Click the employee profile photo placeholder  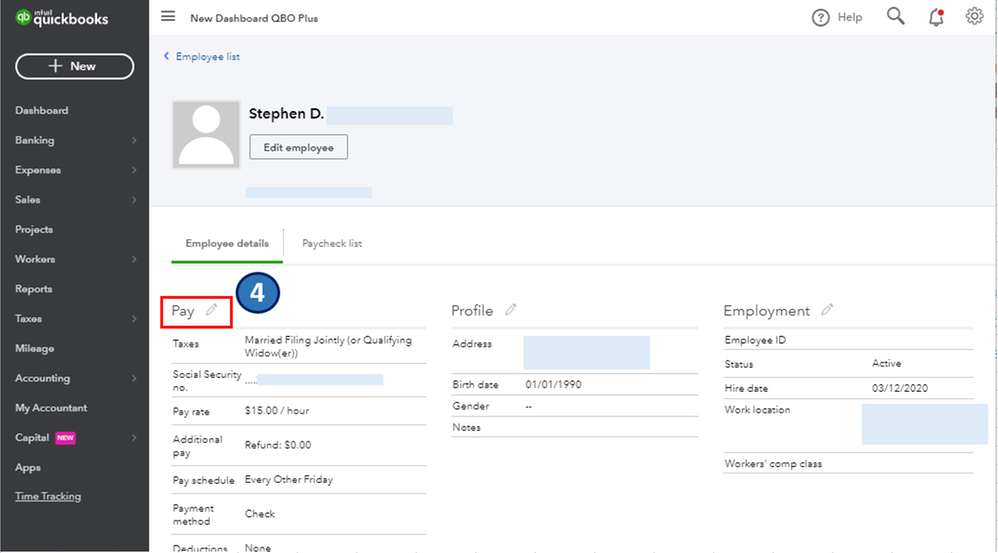pos(206,134)
